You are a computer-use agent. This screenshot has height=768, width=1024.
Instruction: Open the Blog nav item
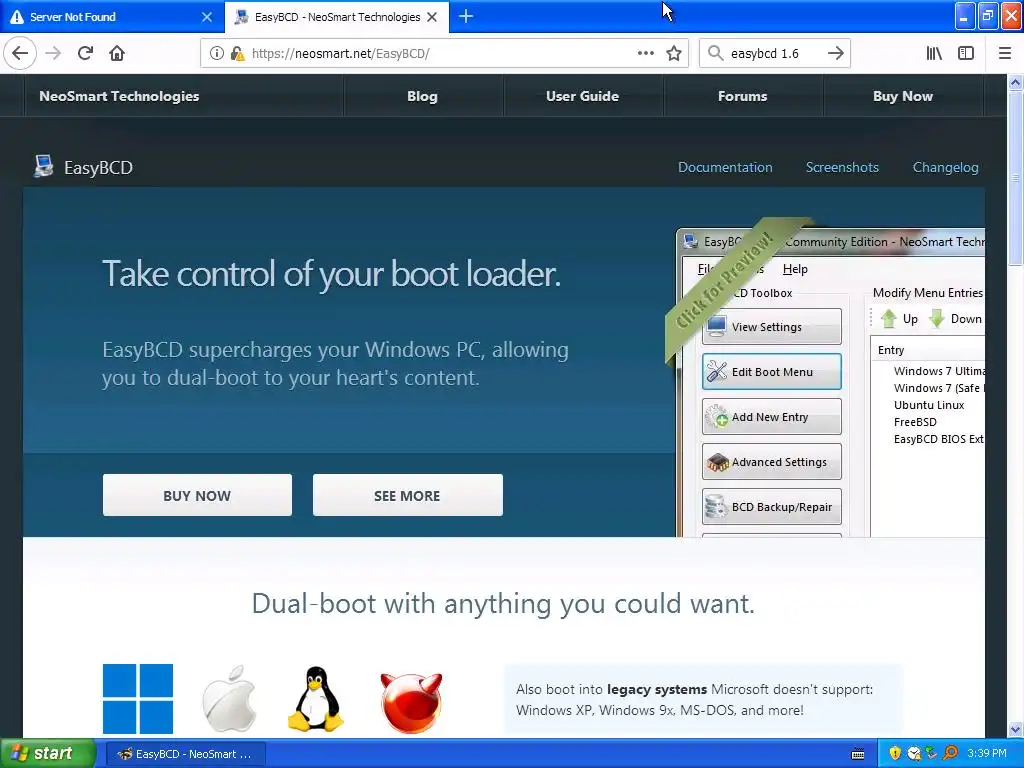[423, 96]
